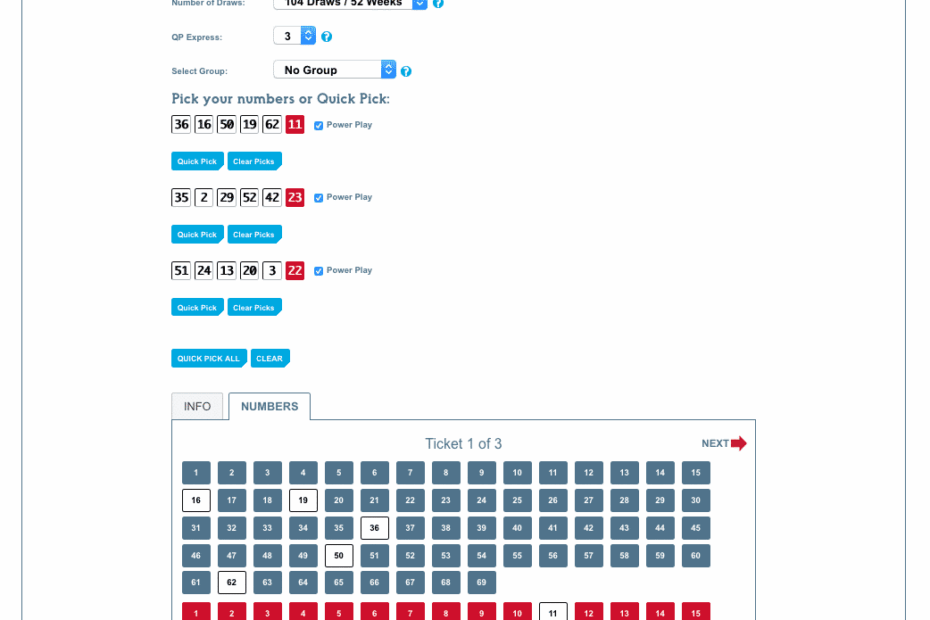Open the Number of Draws dropdown
Viewport: 930px width, 620px height.
tap(351, 4)
